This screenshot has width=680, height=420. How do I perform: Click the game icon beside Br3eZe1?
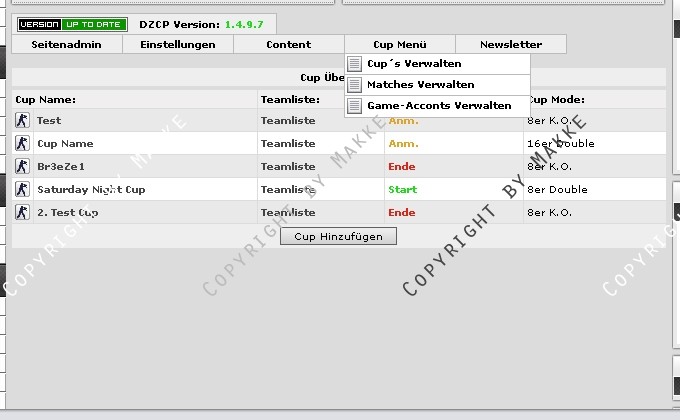click(x=22, y=167)
